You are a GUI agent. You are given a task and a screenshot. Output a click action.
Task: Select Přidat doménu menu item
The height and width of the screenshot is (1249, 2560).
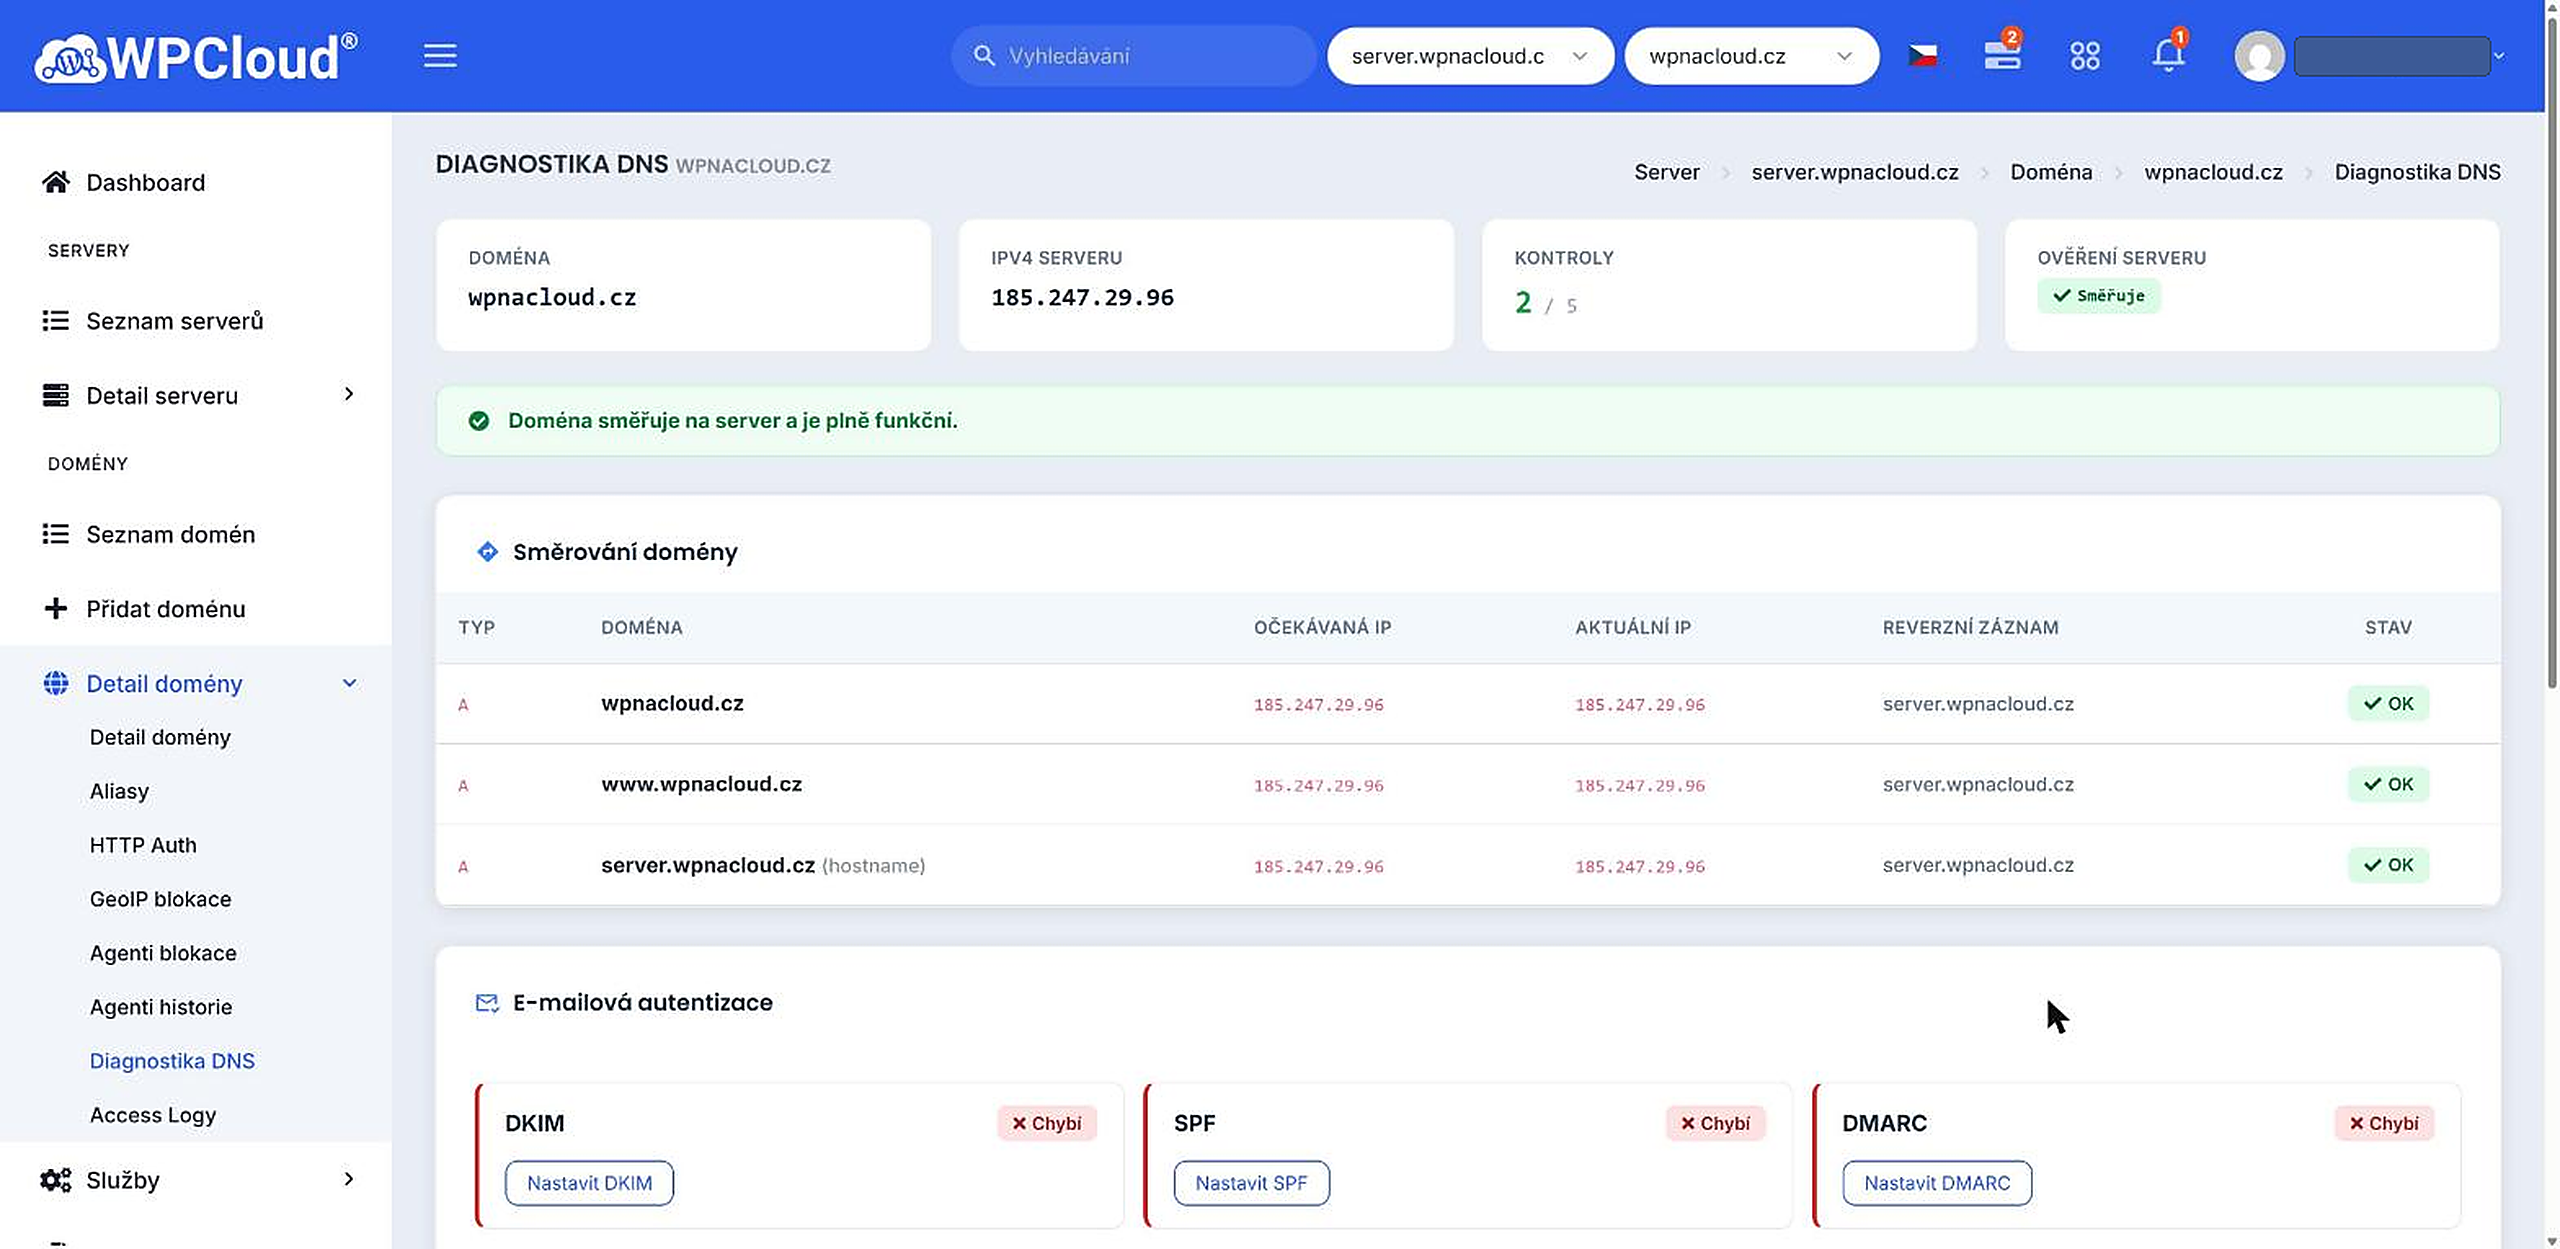[166, 608]
